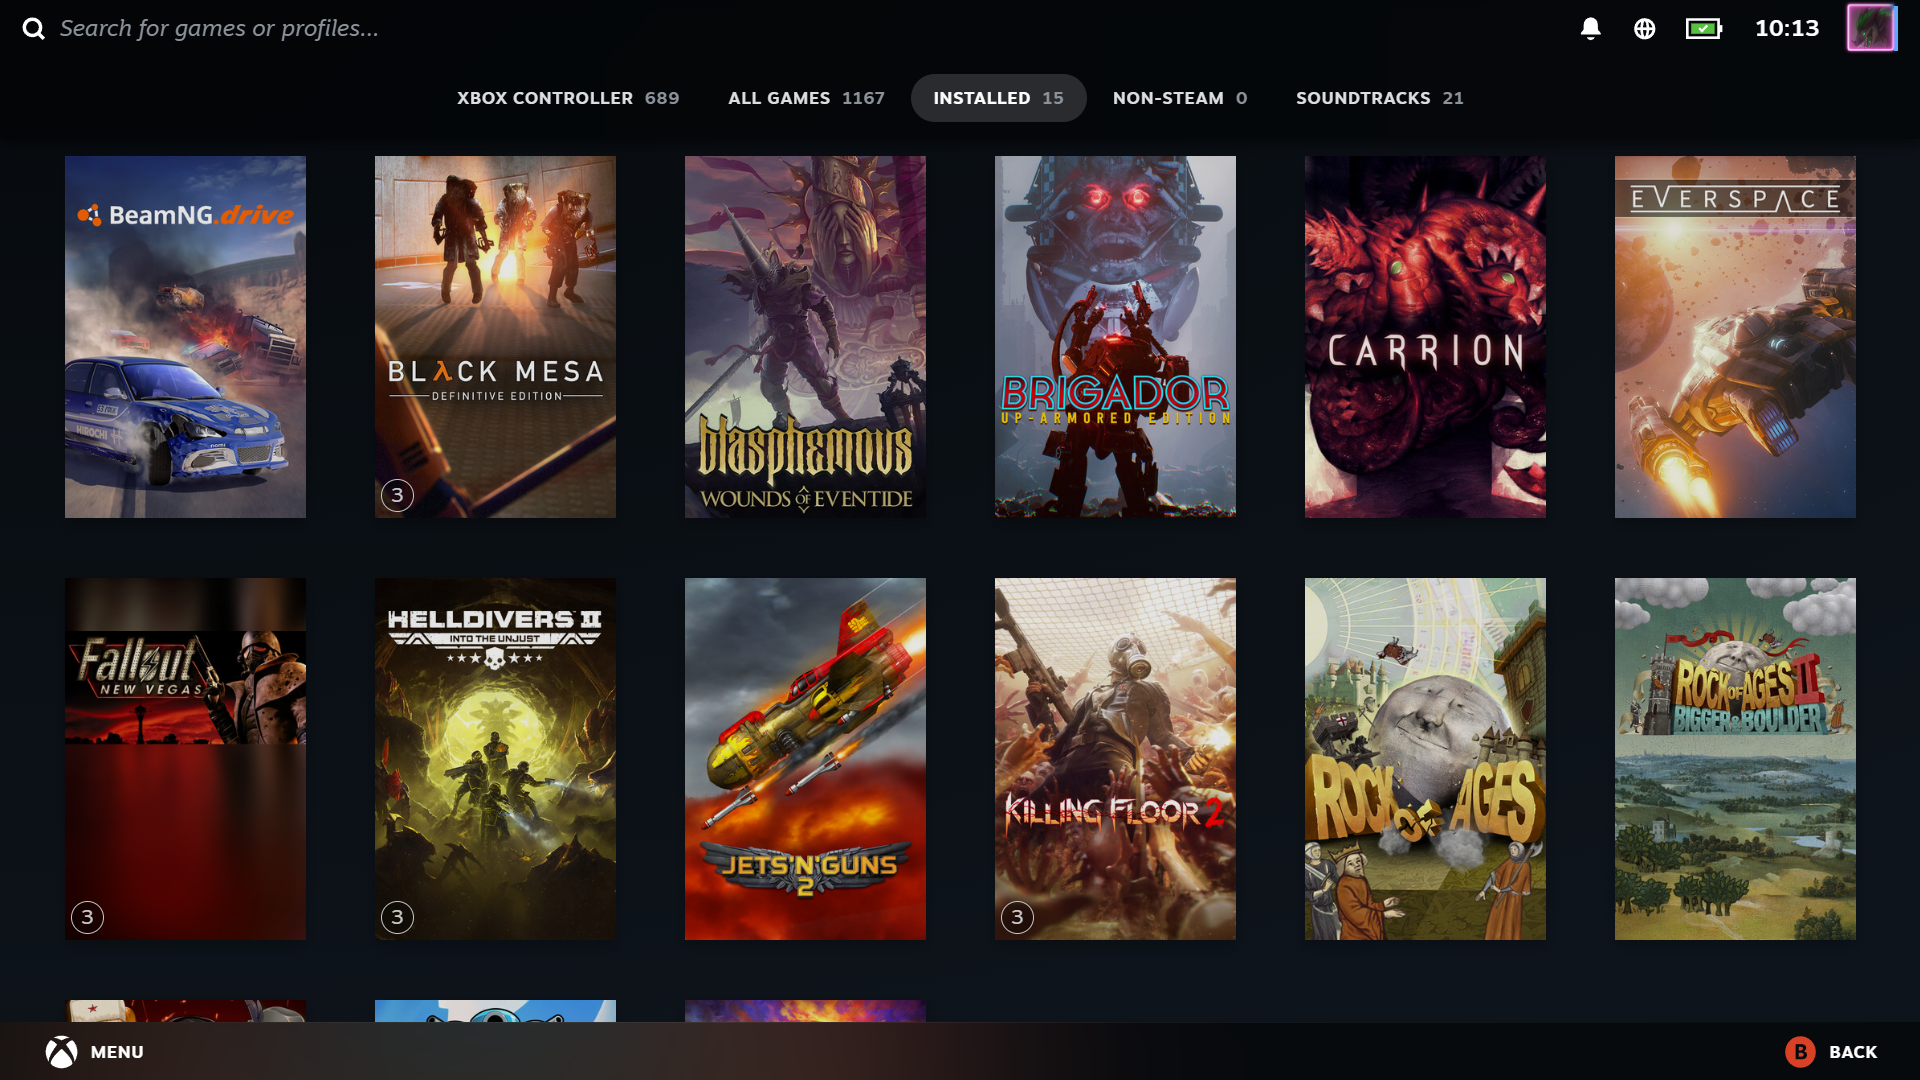The width and height of the screenshot is (1920, 1080).
Task: Open notifications bell icon
Action: tap(1590, 28)
